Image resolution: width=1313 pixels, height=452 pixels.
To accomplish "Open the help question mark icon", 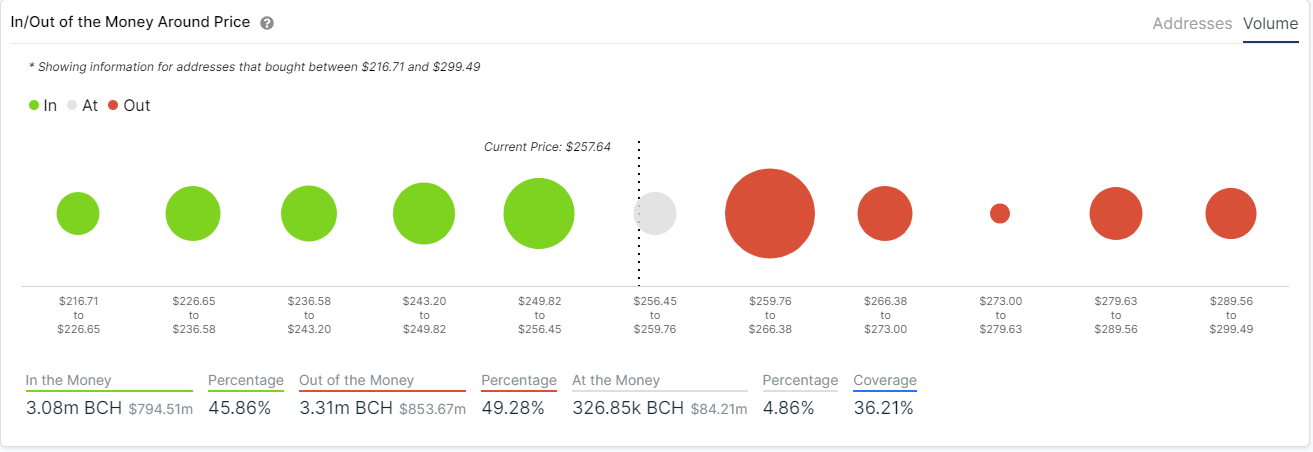I will click(x=267, y=23).
